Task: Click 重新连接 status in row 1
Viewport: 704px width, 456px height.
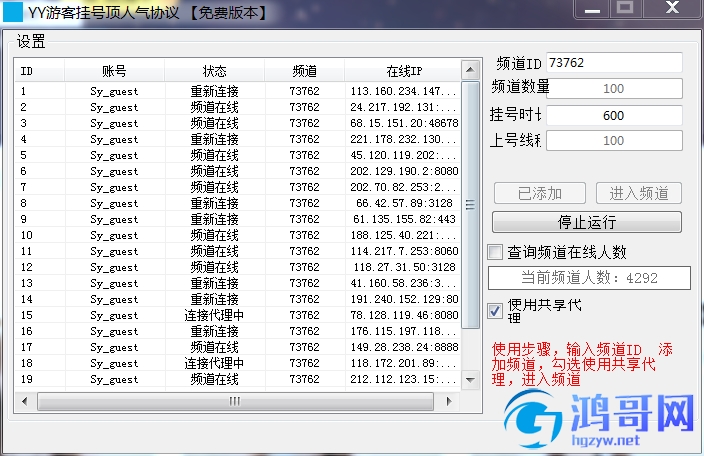Action: pyautogui.click(x=215, y=91)
